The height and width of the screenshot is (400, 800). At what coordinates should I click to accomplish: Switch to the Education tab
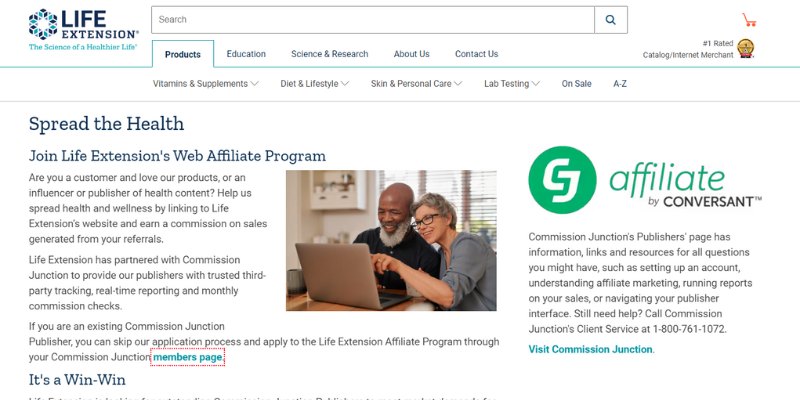(246, 54)
